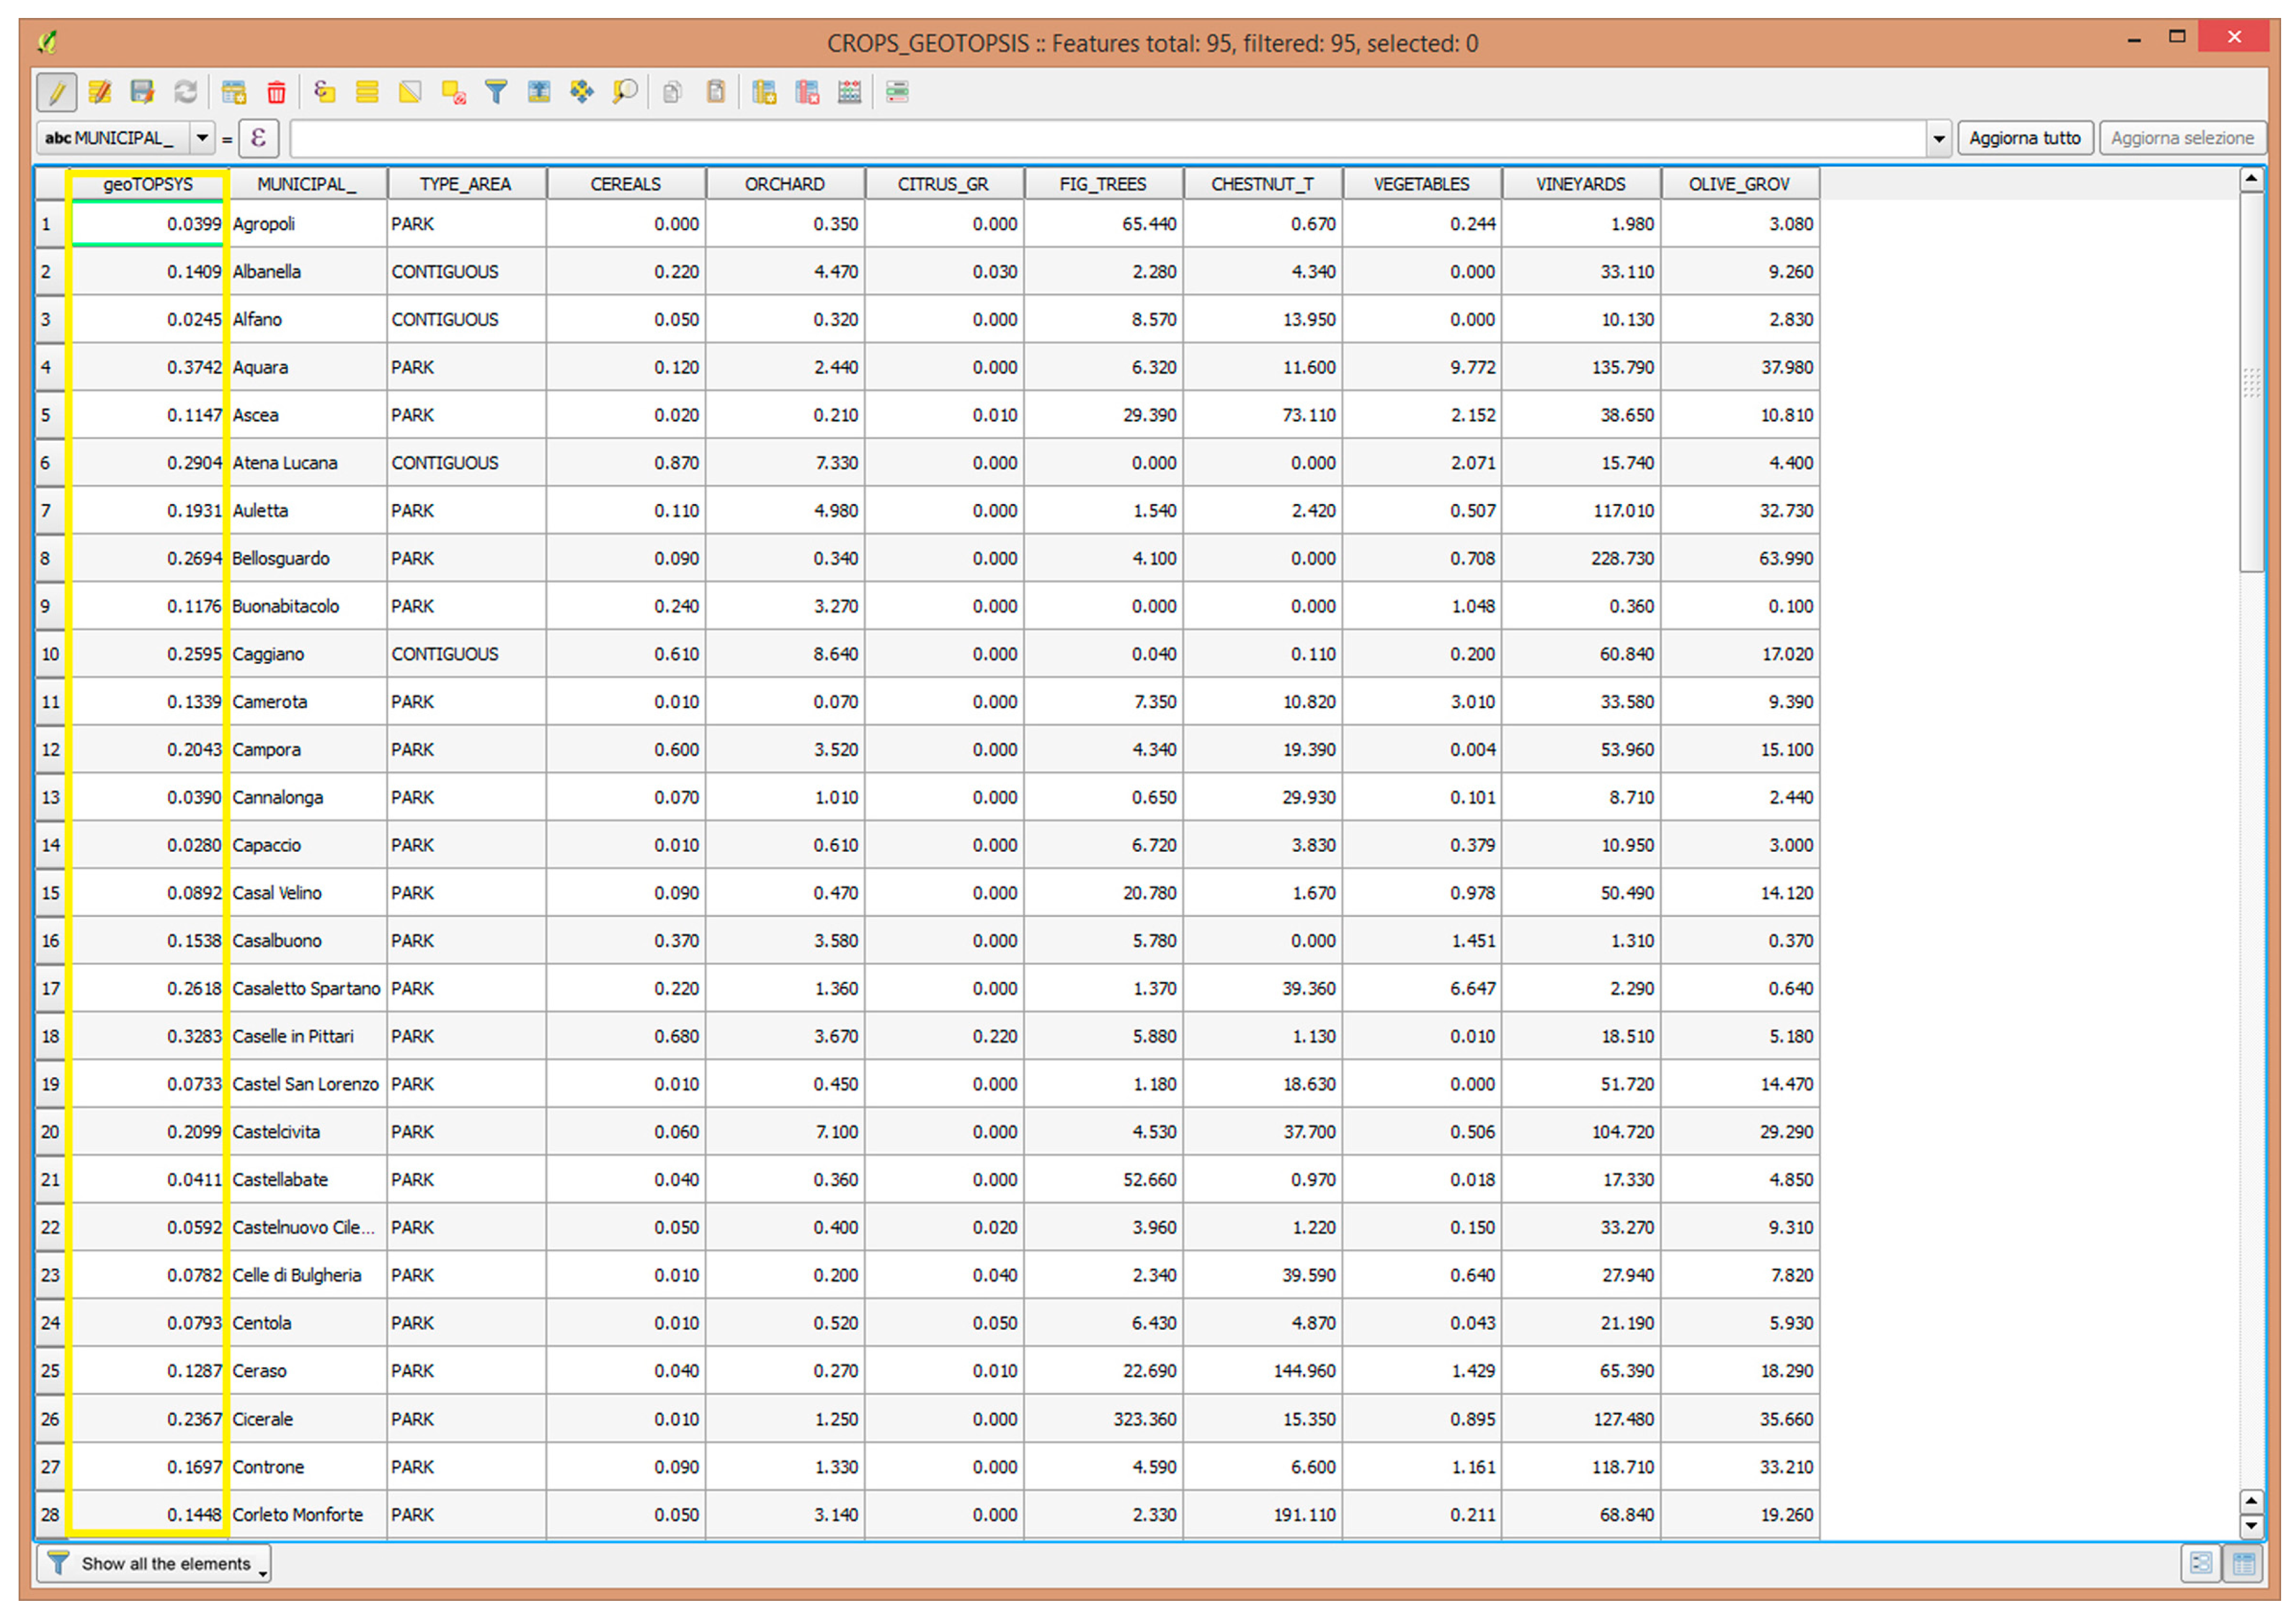Open the field calculator abacus icon
Image resolution: width=2296 pixels, height=1617 pixels.
pos(849,93)
